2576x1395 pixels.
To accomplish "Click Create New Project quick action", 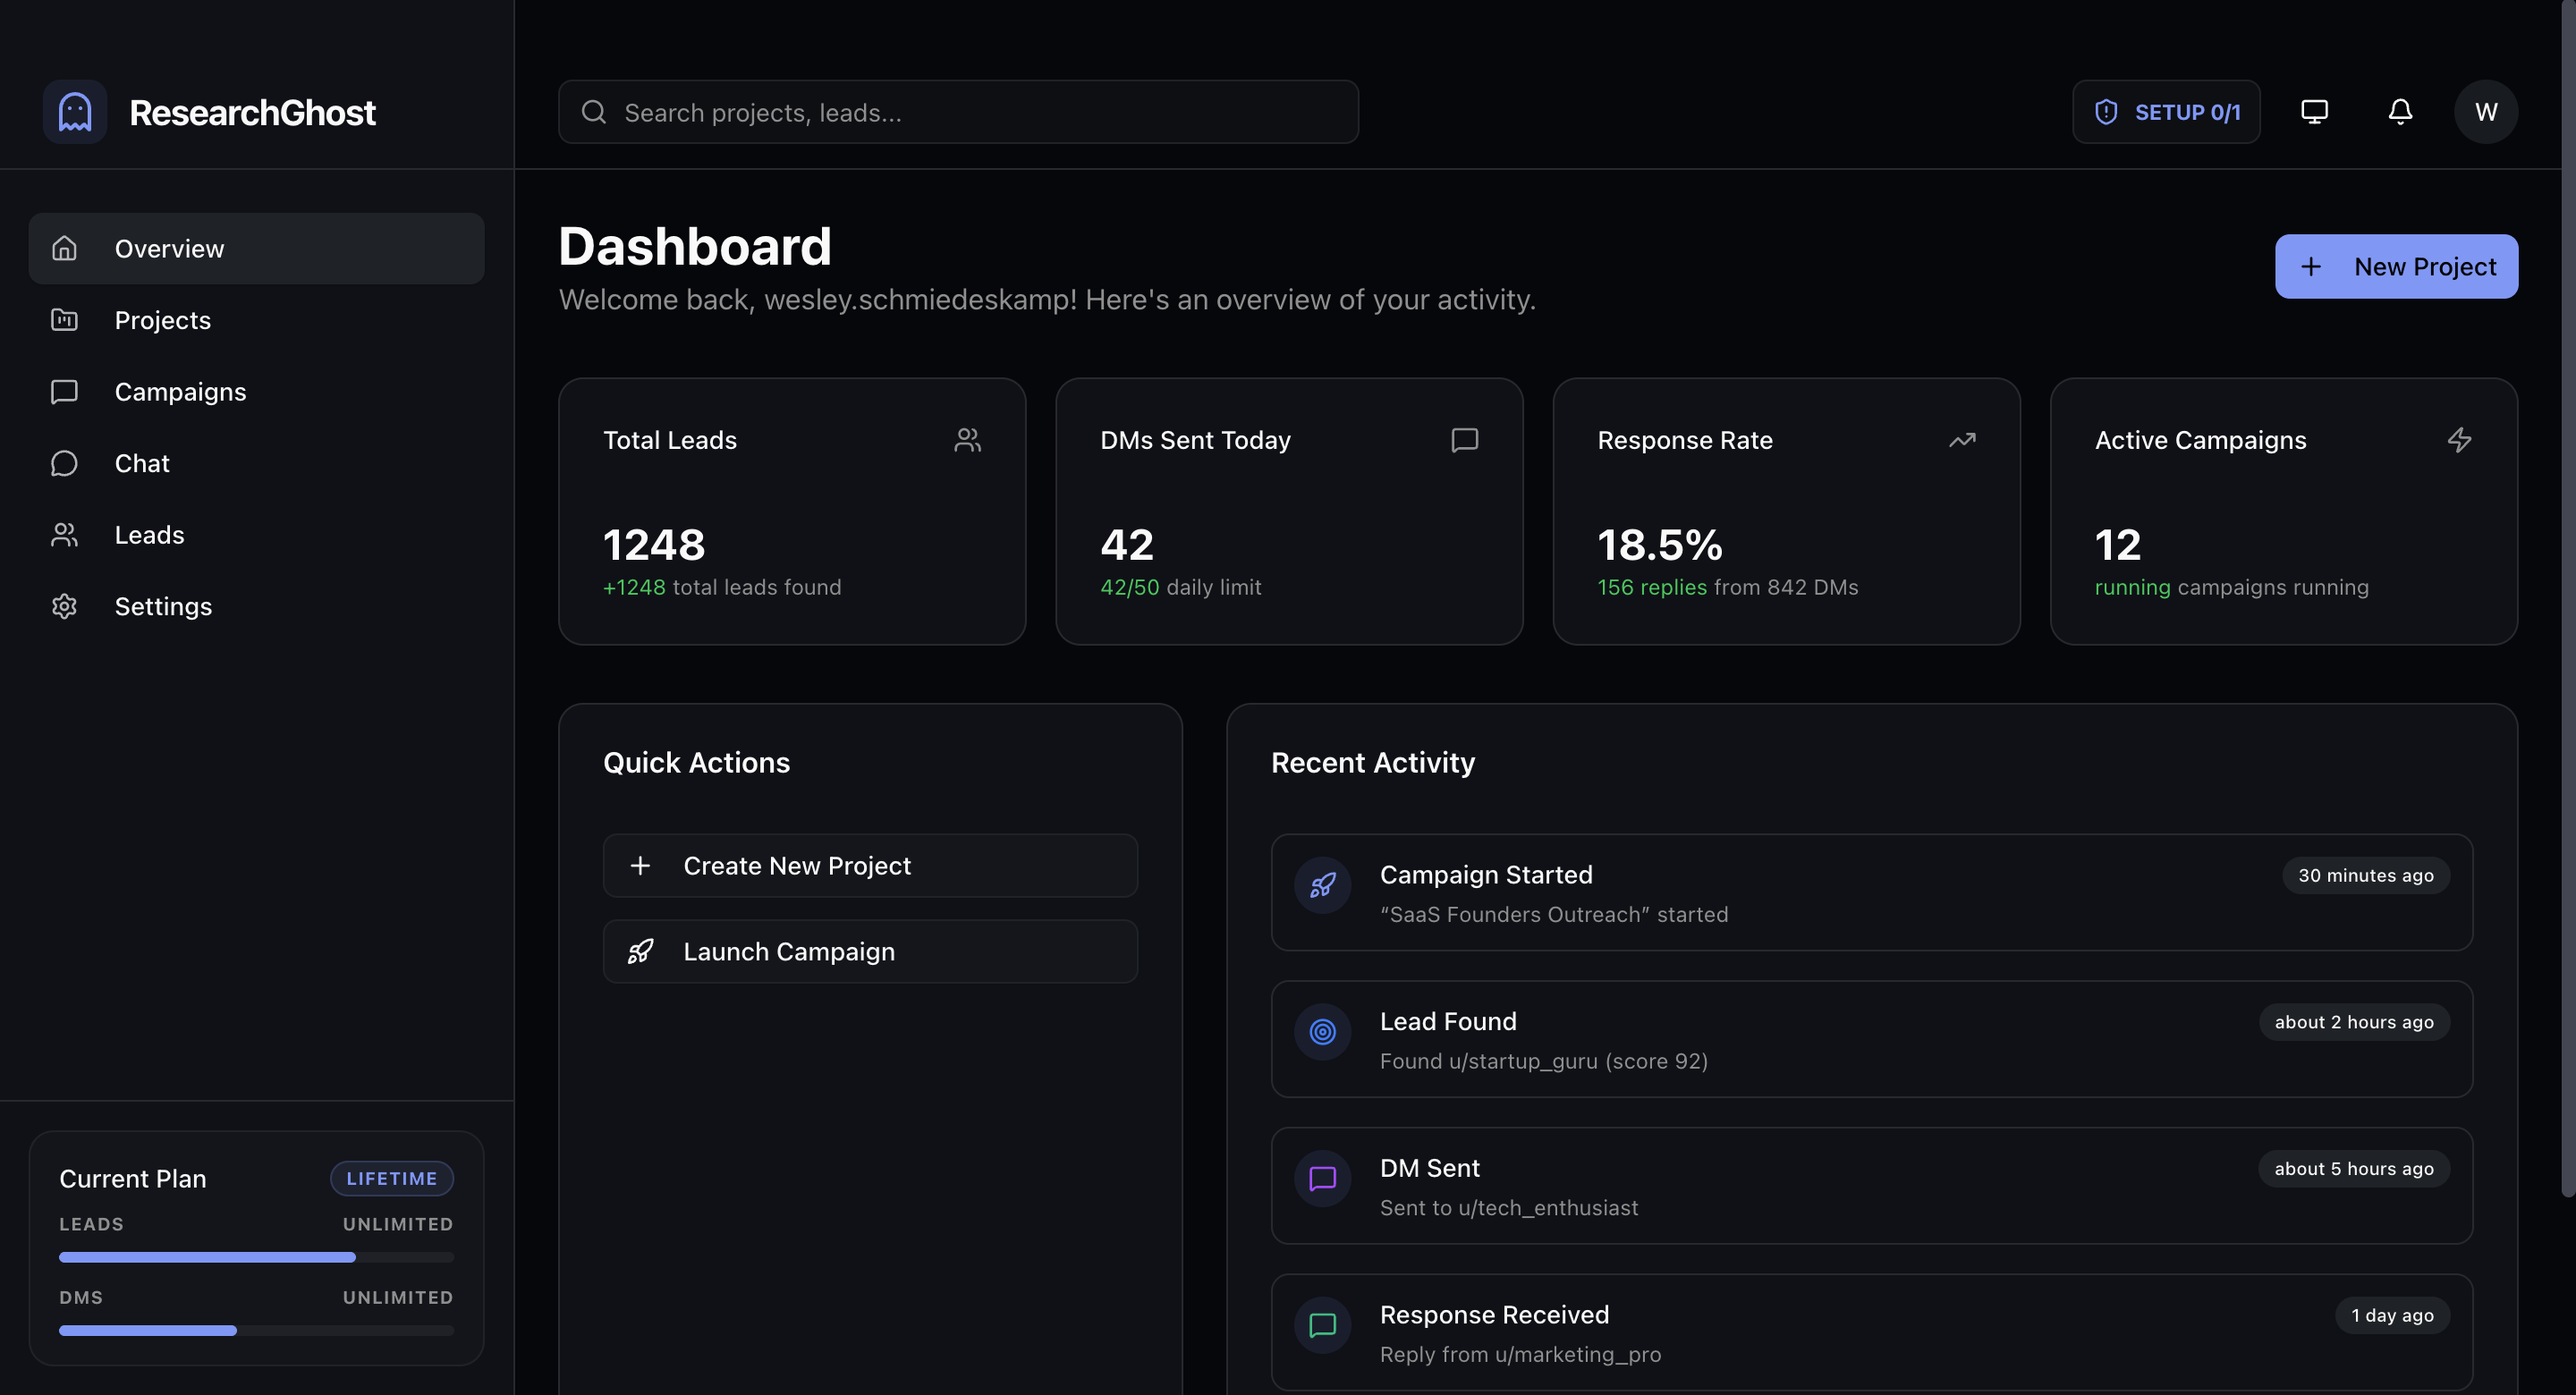I will 869,865.
